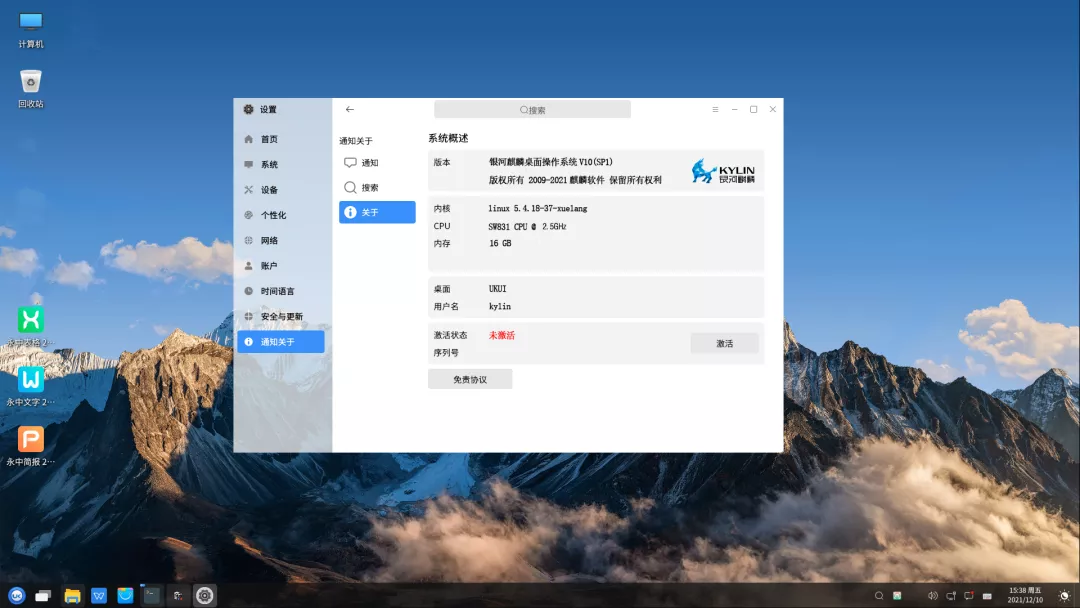Screen dimensions: 1080x608
Task: Click the home icon beside 首页
Action: [249, 139]
